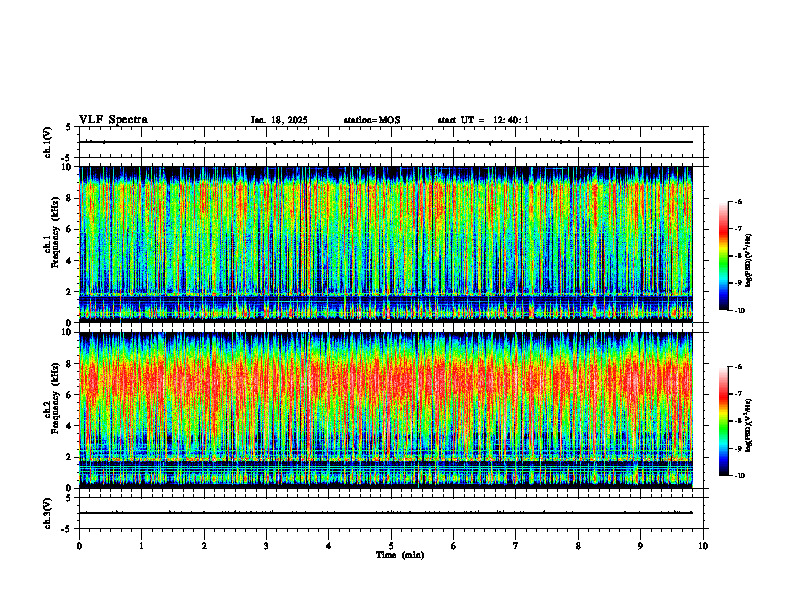
Task: Click inside the ch.1 spectrogram panel
Action: (x=386, y=244)
